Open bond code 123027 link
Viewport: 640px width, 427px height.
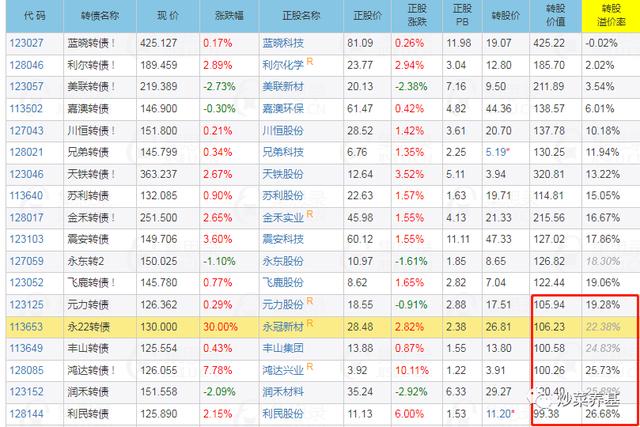click(27, 43)
